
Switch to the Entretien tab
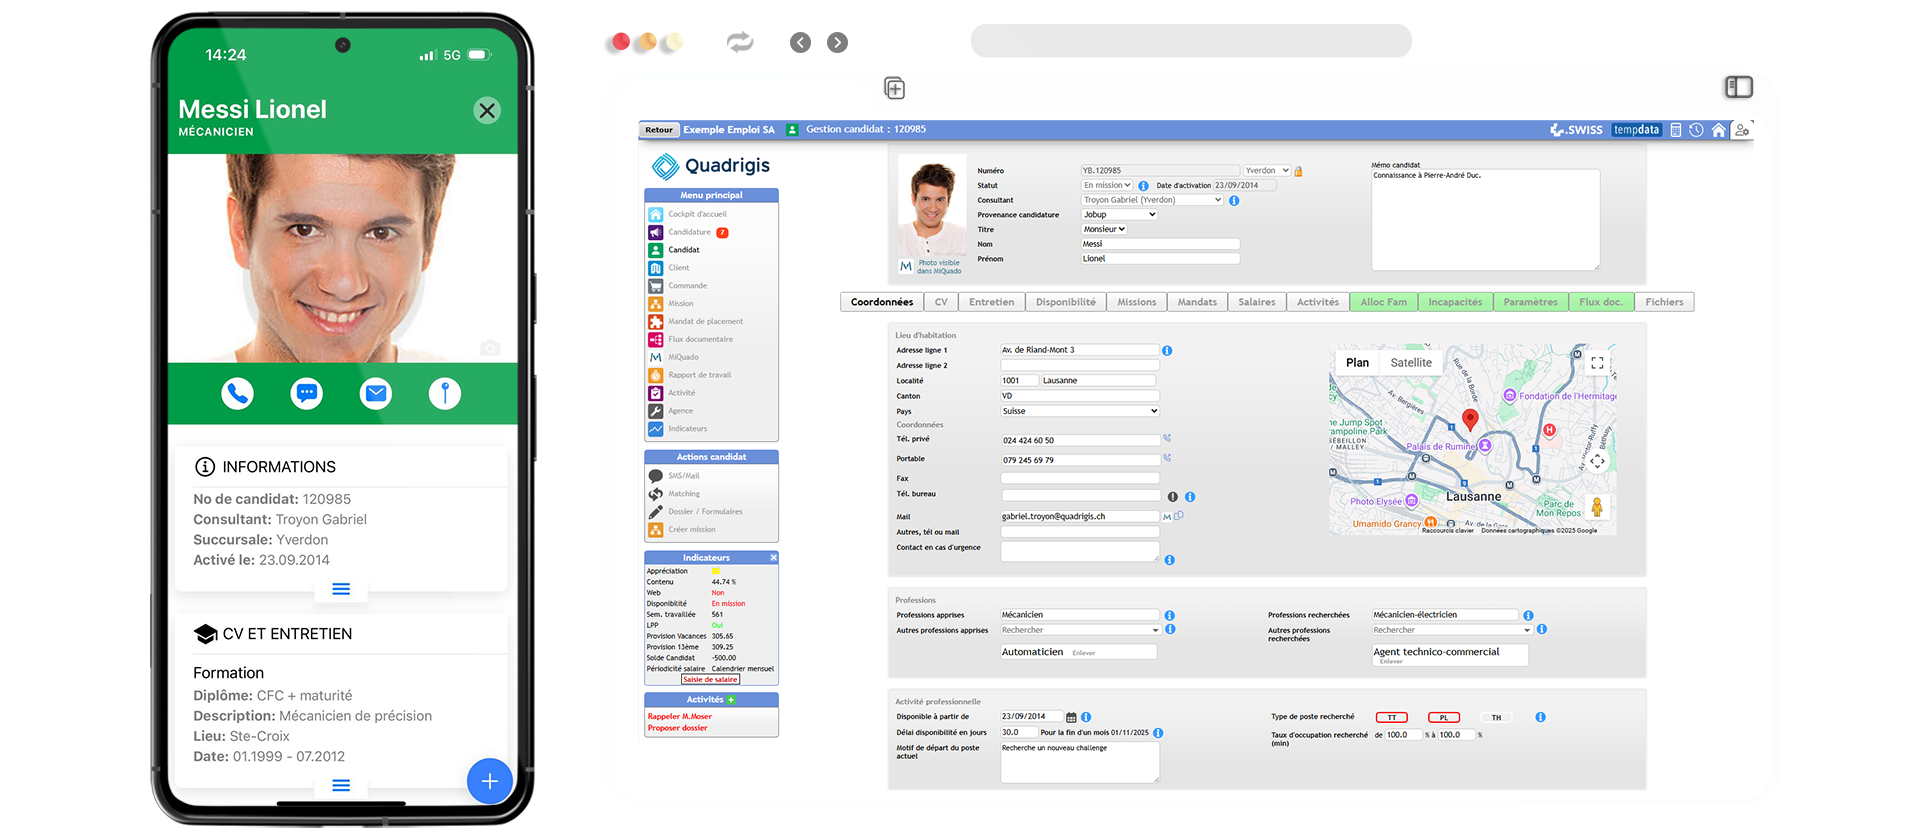coord(991,302)
